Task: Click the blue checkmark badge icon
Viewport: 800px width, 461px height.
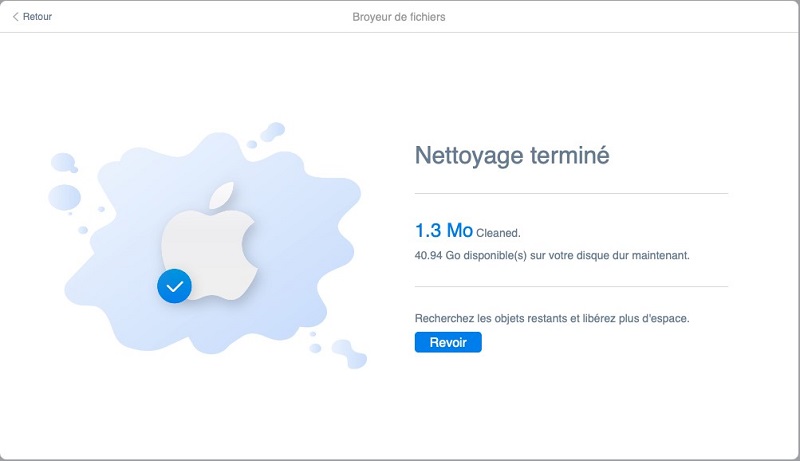Action: [x=174, y=286]
